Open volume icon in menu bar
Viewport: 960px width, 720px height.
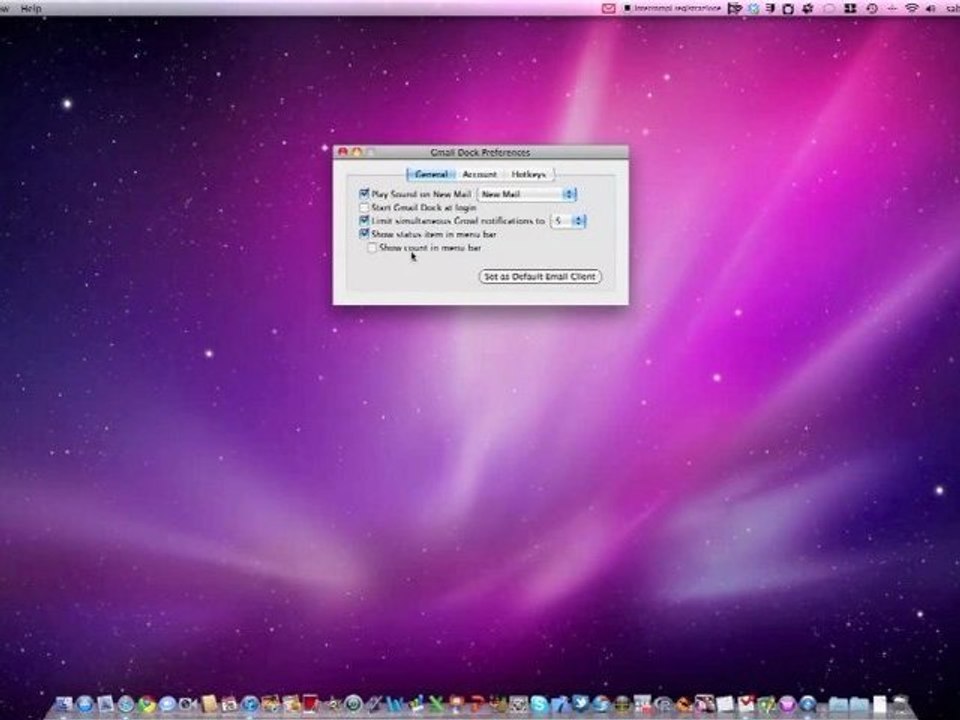931,8
